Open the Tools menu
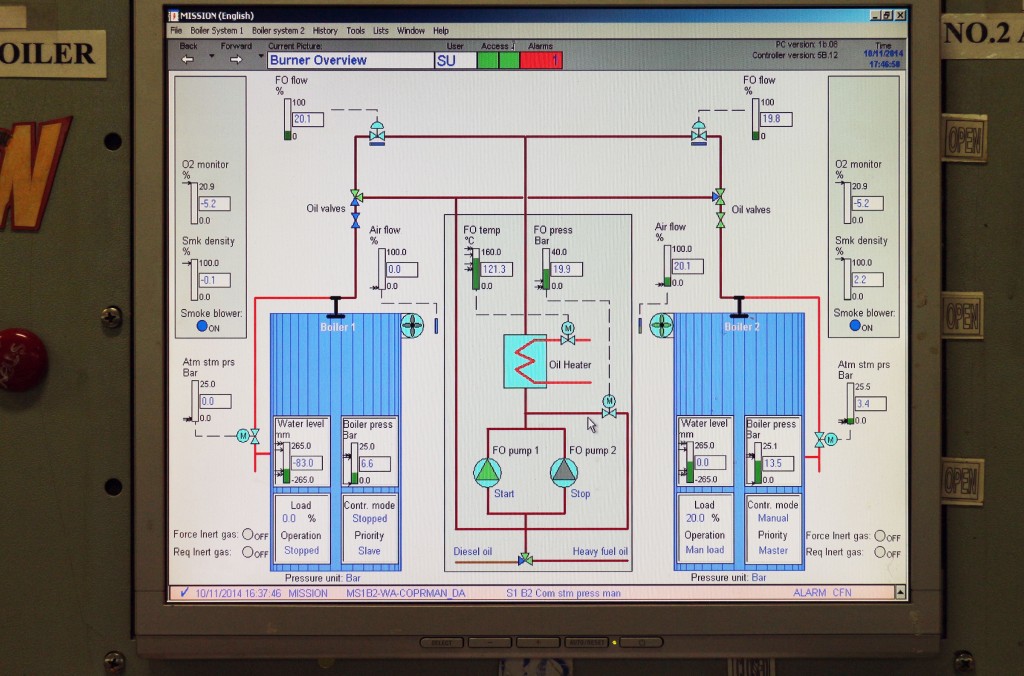 tap(355, 30)
